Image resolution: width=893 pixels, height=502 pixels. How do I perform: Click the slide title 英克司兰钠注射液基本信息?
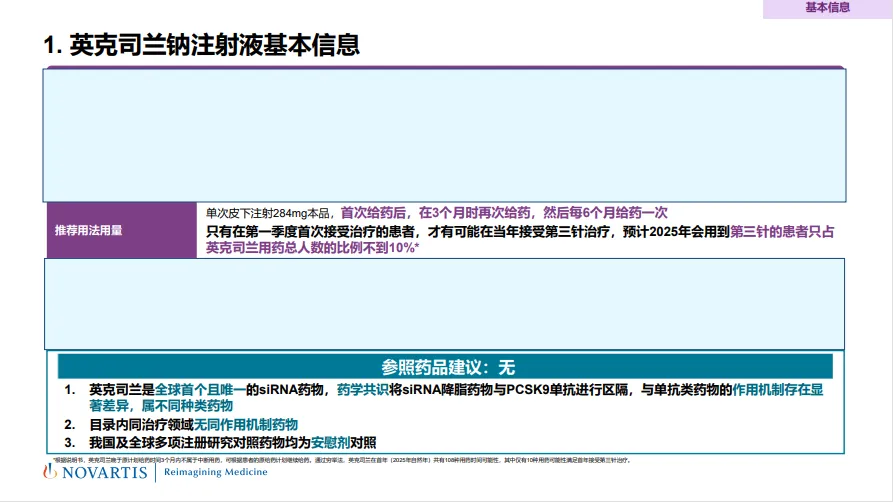tap(202, 45)
